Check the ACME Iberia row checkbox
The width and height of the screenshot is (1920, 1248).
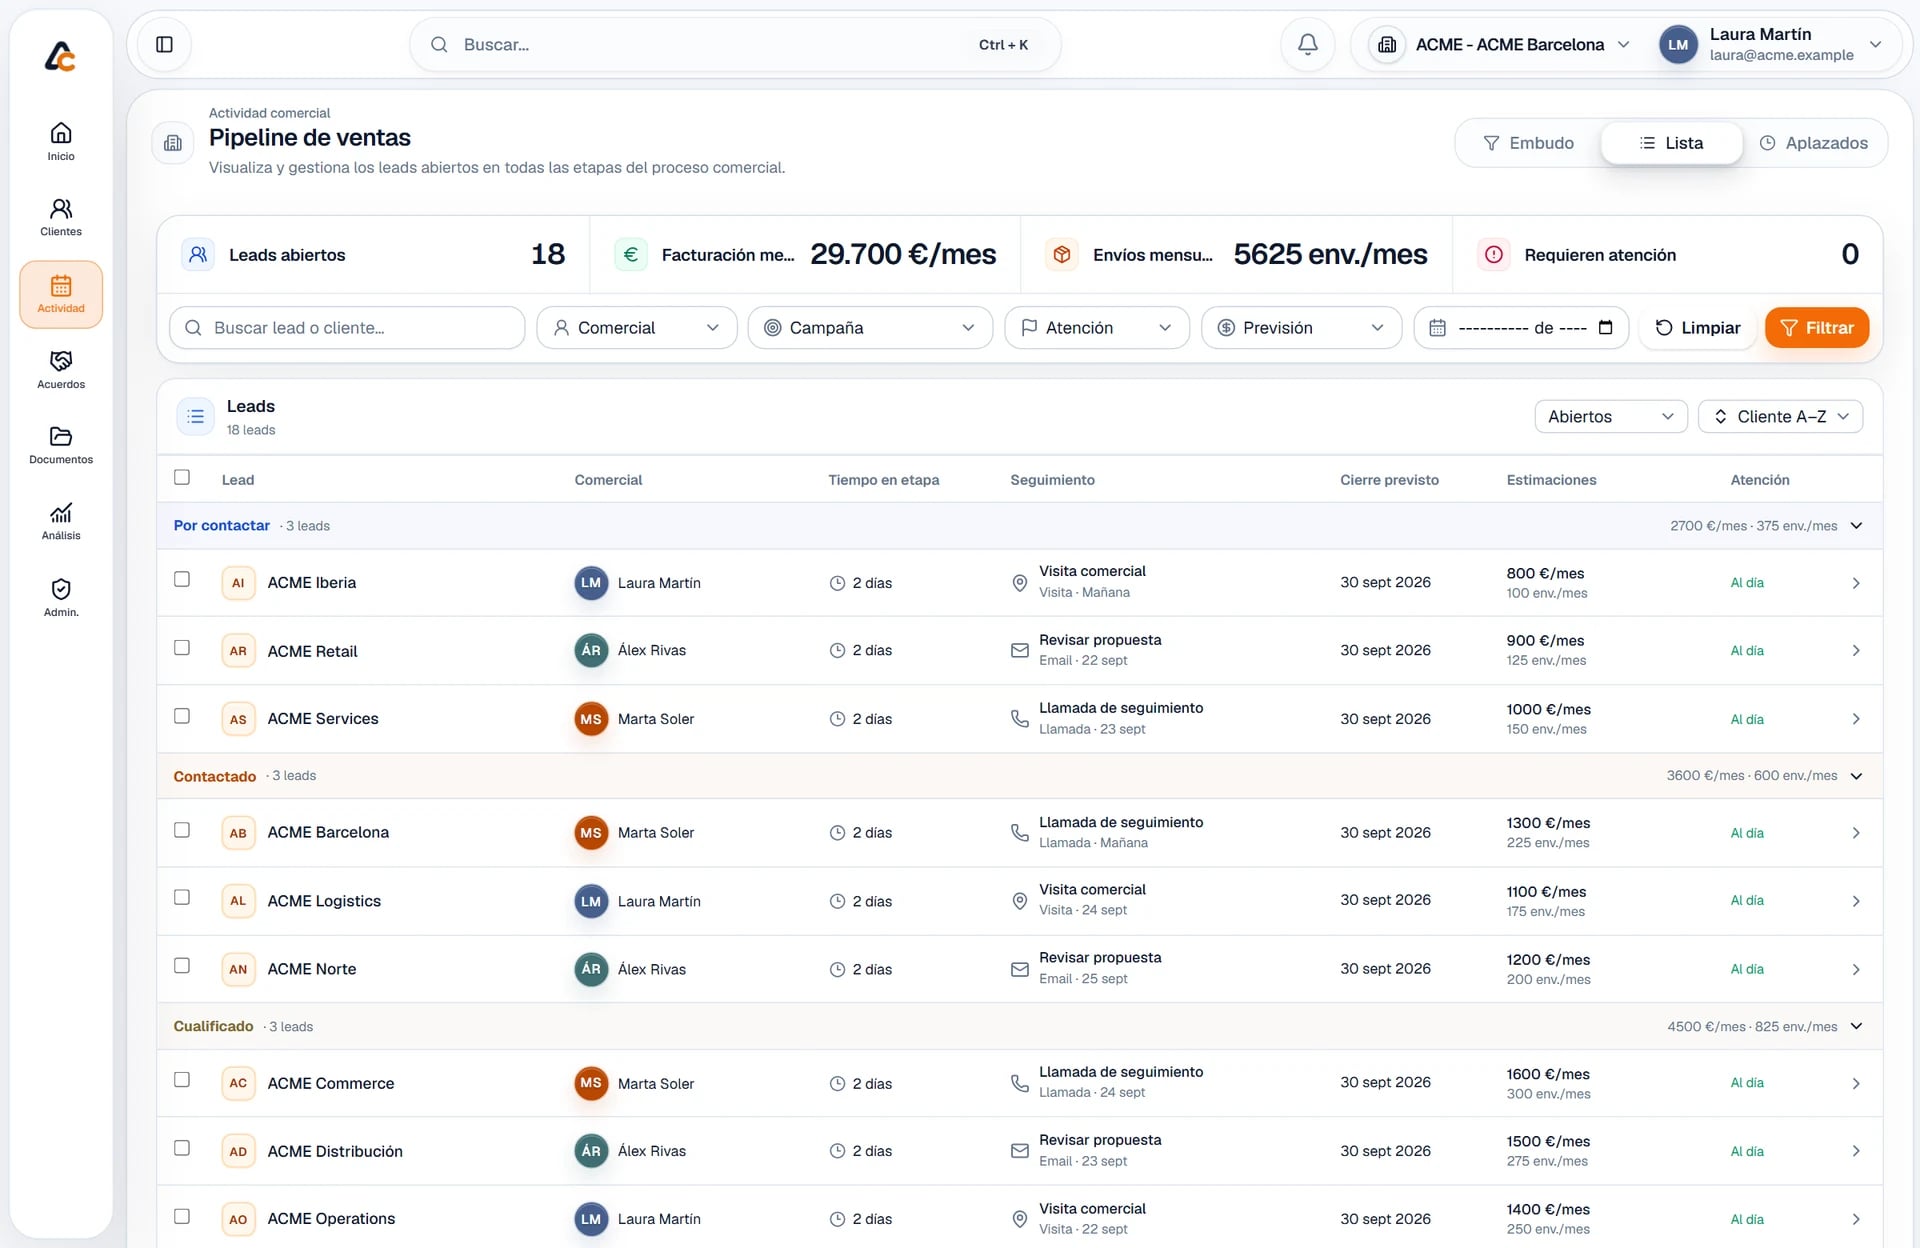[181, 579]
